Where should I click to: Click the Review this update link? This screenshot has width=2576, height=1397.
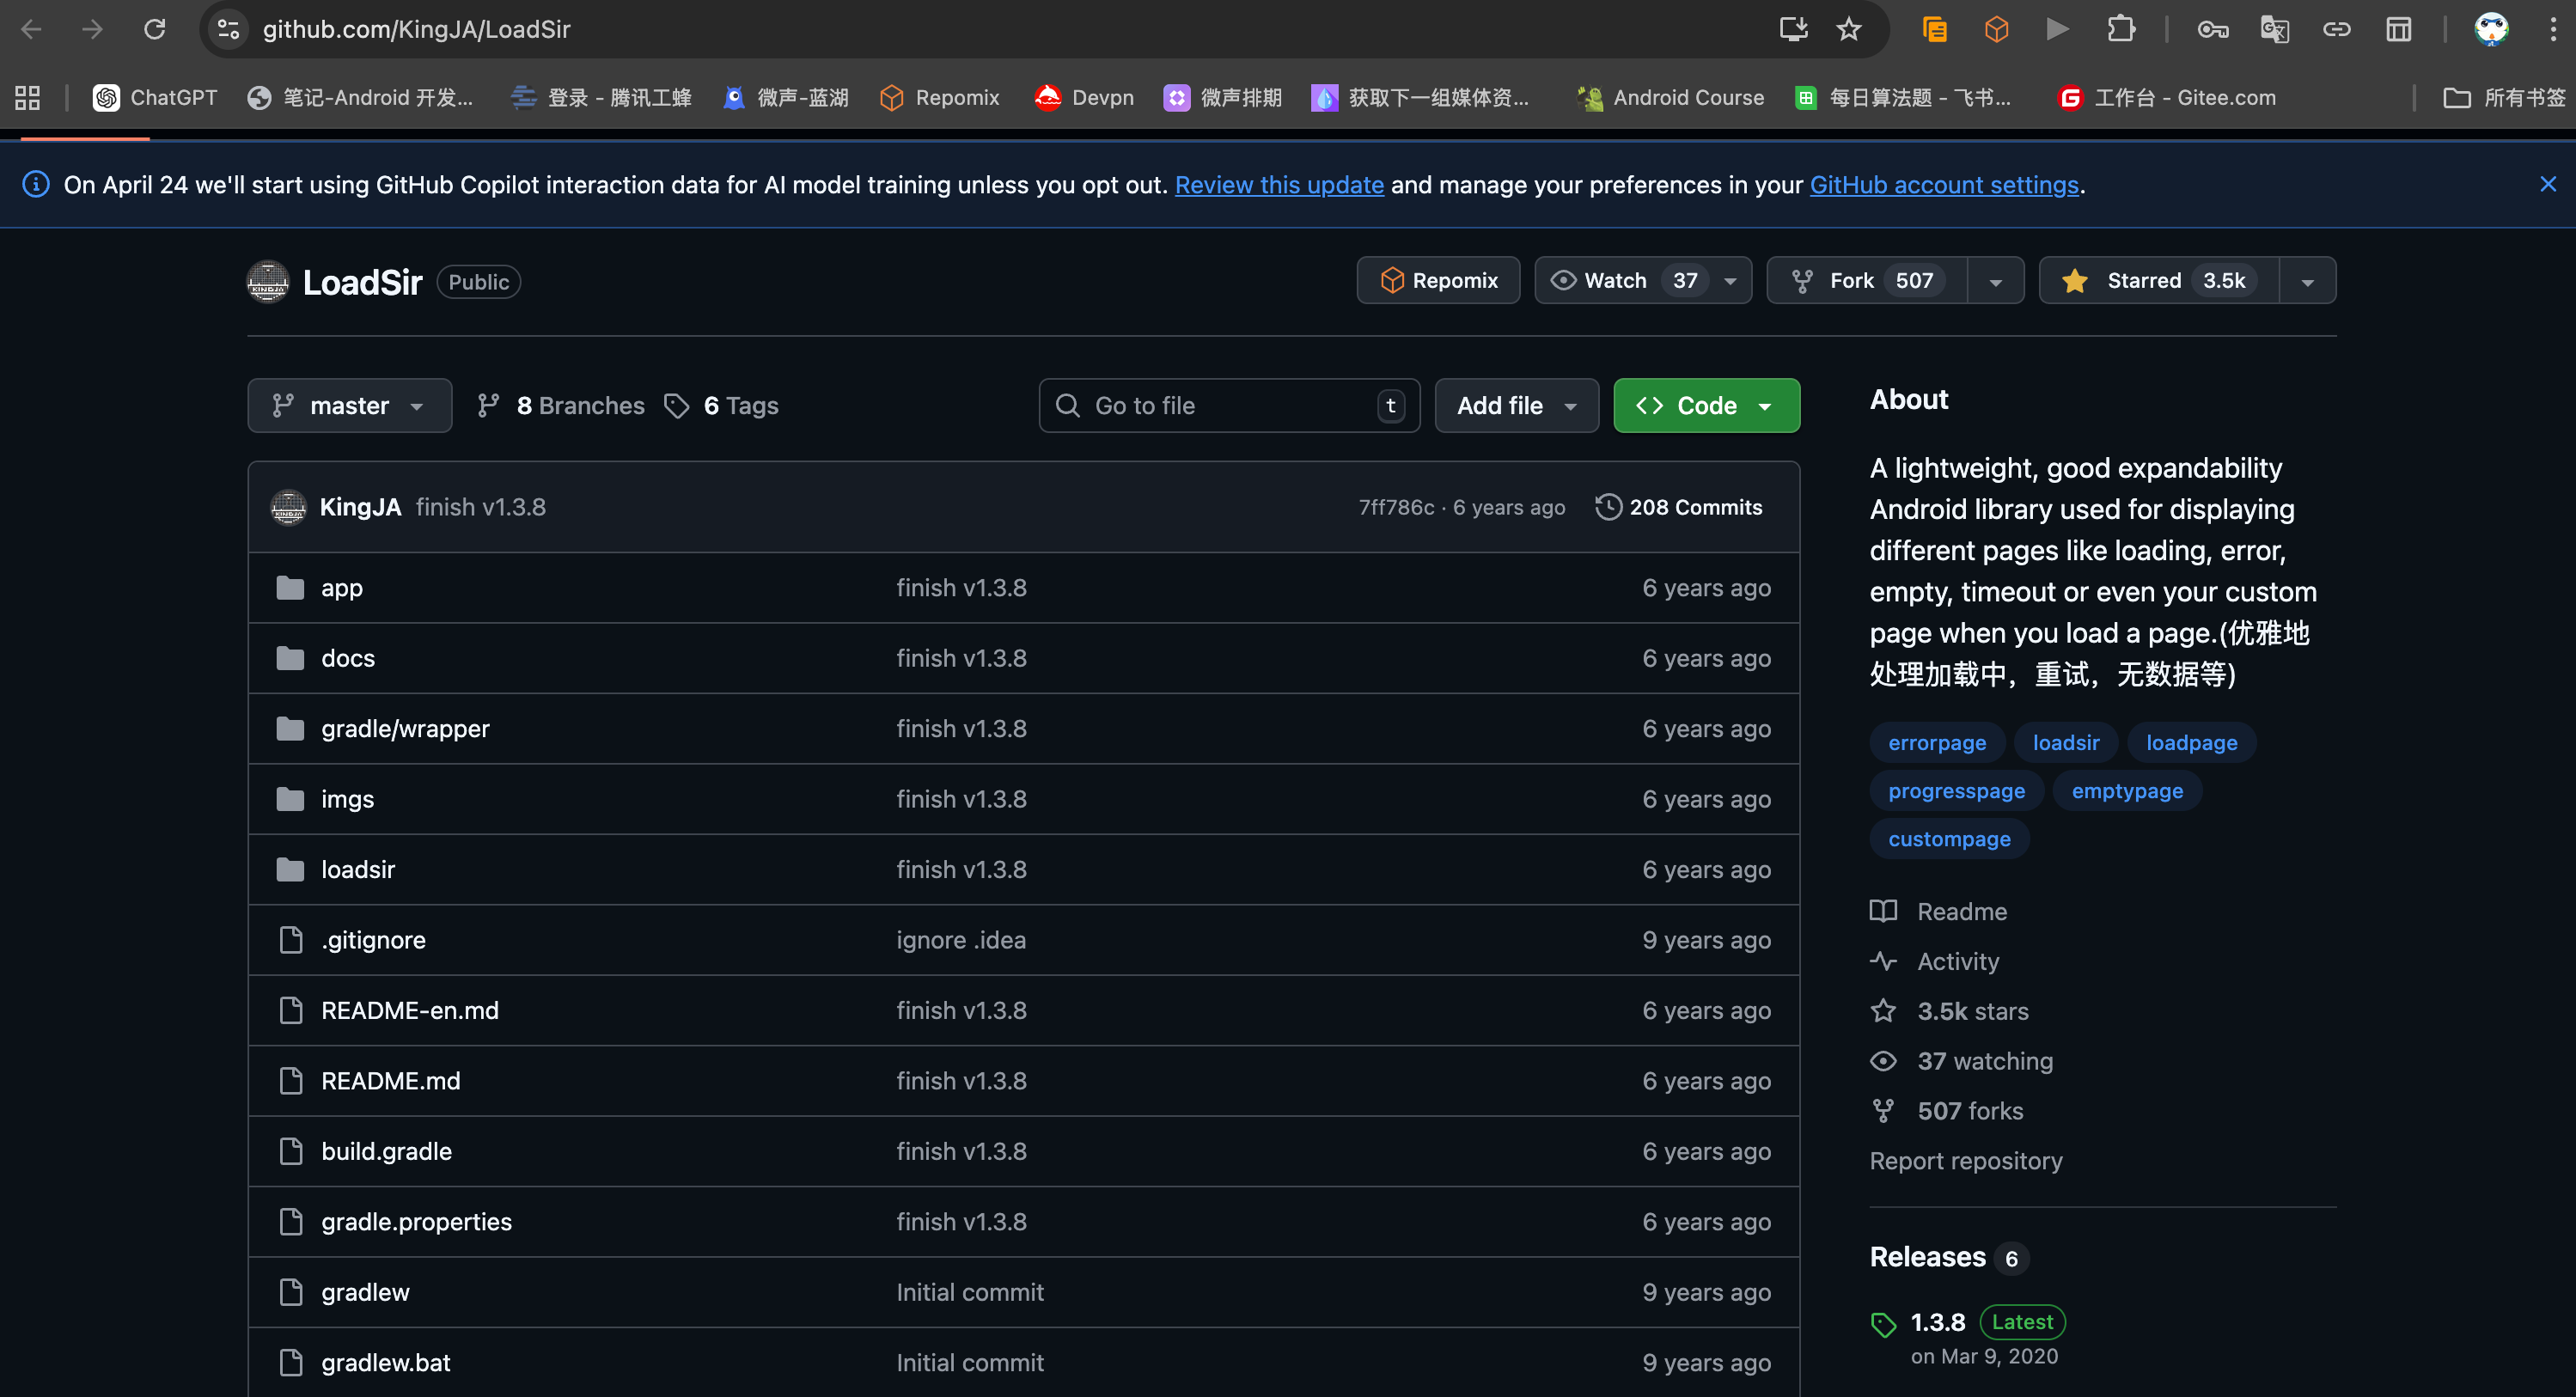click(1279, 185)
